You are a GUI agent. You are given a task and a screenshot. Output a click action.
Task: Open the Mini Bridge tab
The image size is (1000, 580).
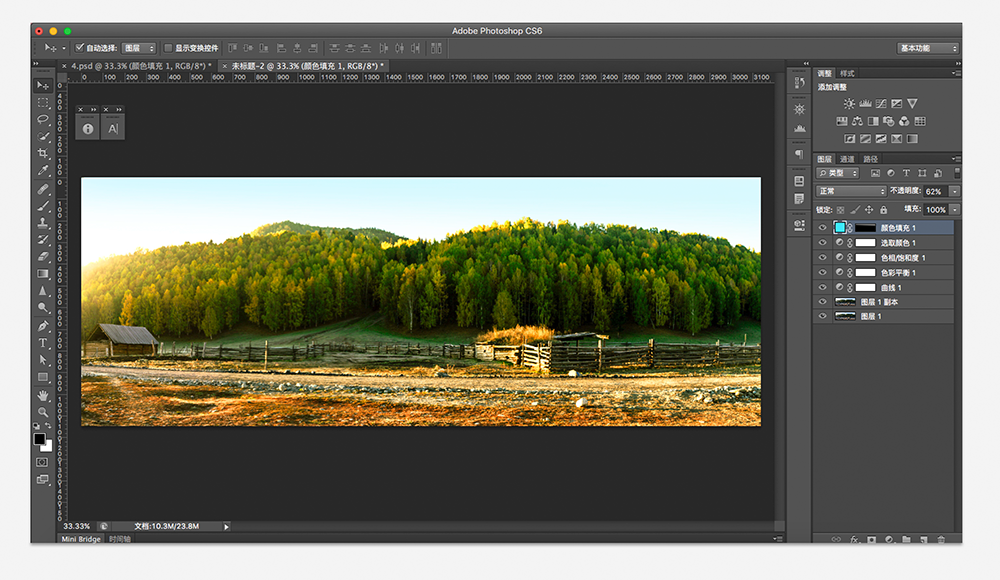[x=81, y=539]
